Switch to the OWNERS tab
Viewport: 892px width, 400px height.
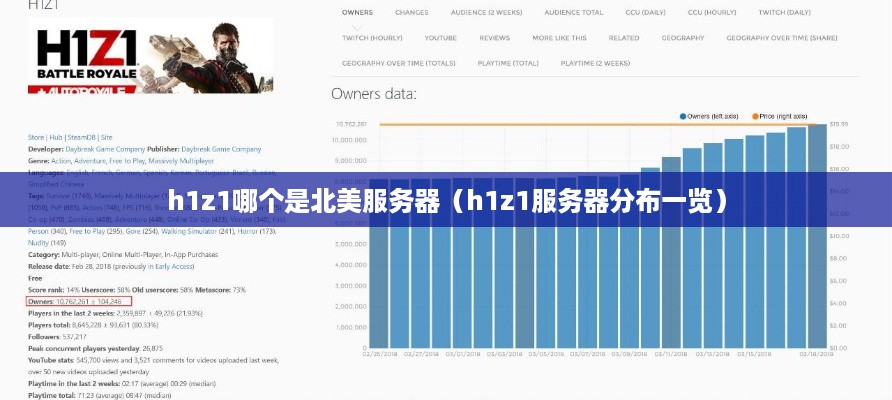[357, 13]
